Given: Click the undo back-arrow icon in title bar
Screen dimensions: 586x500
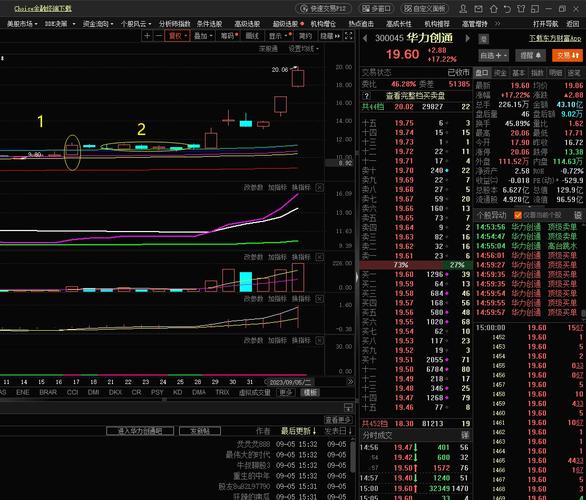Looking at the screenshot, I should (x=507, y=9).
